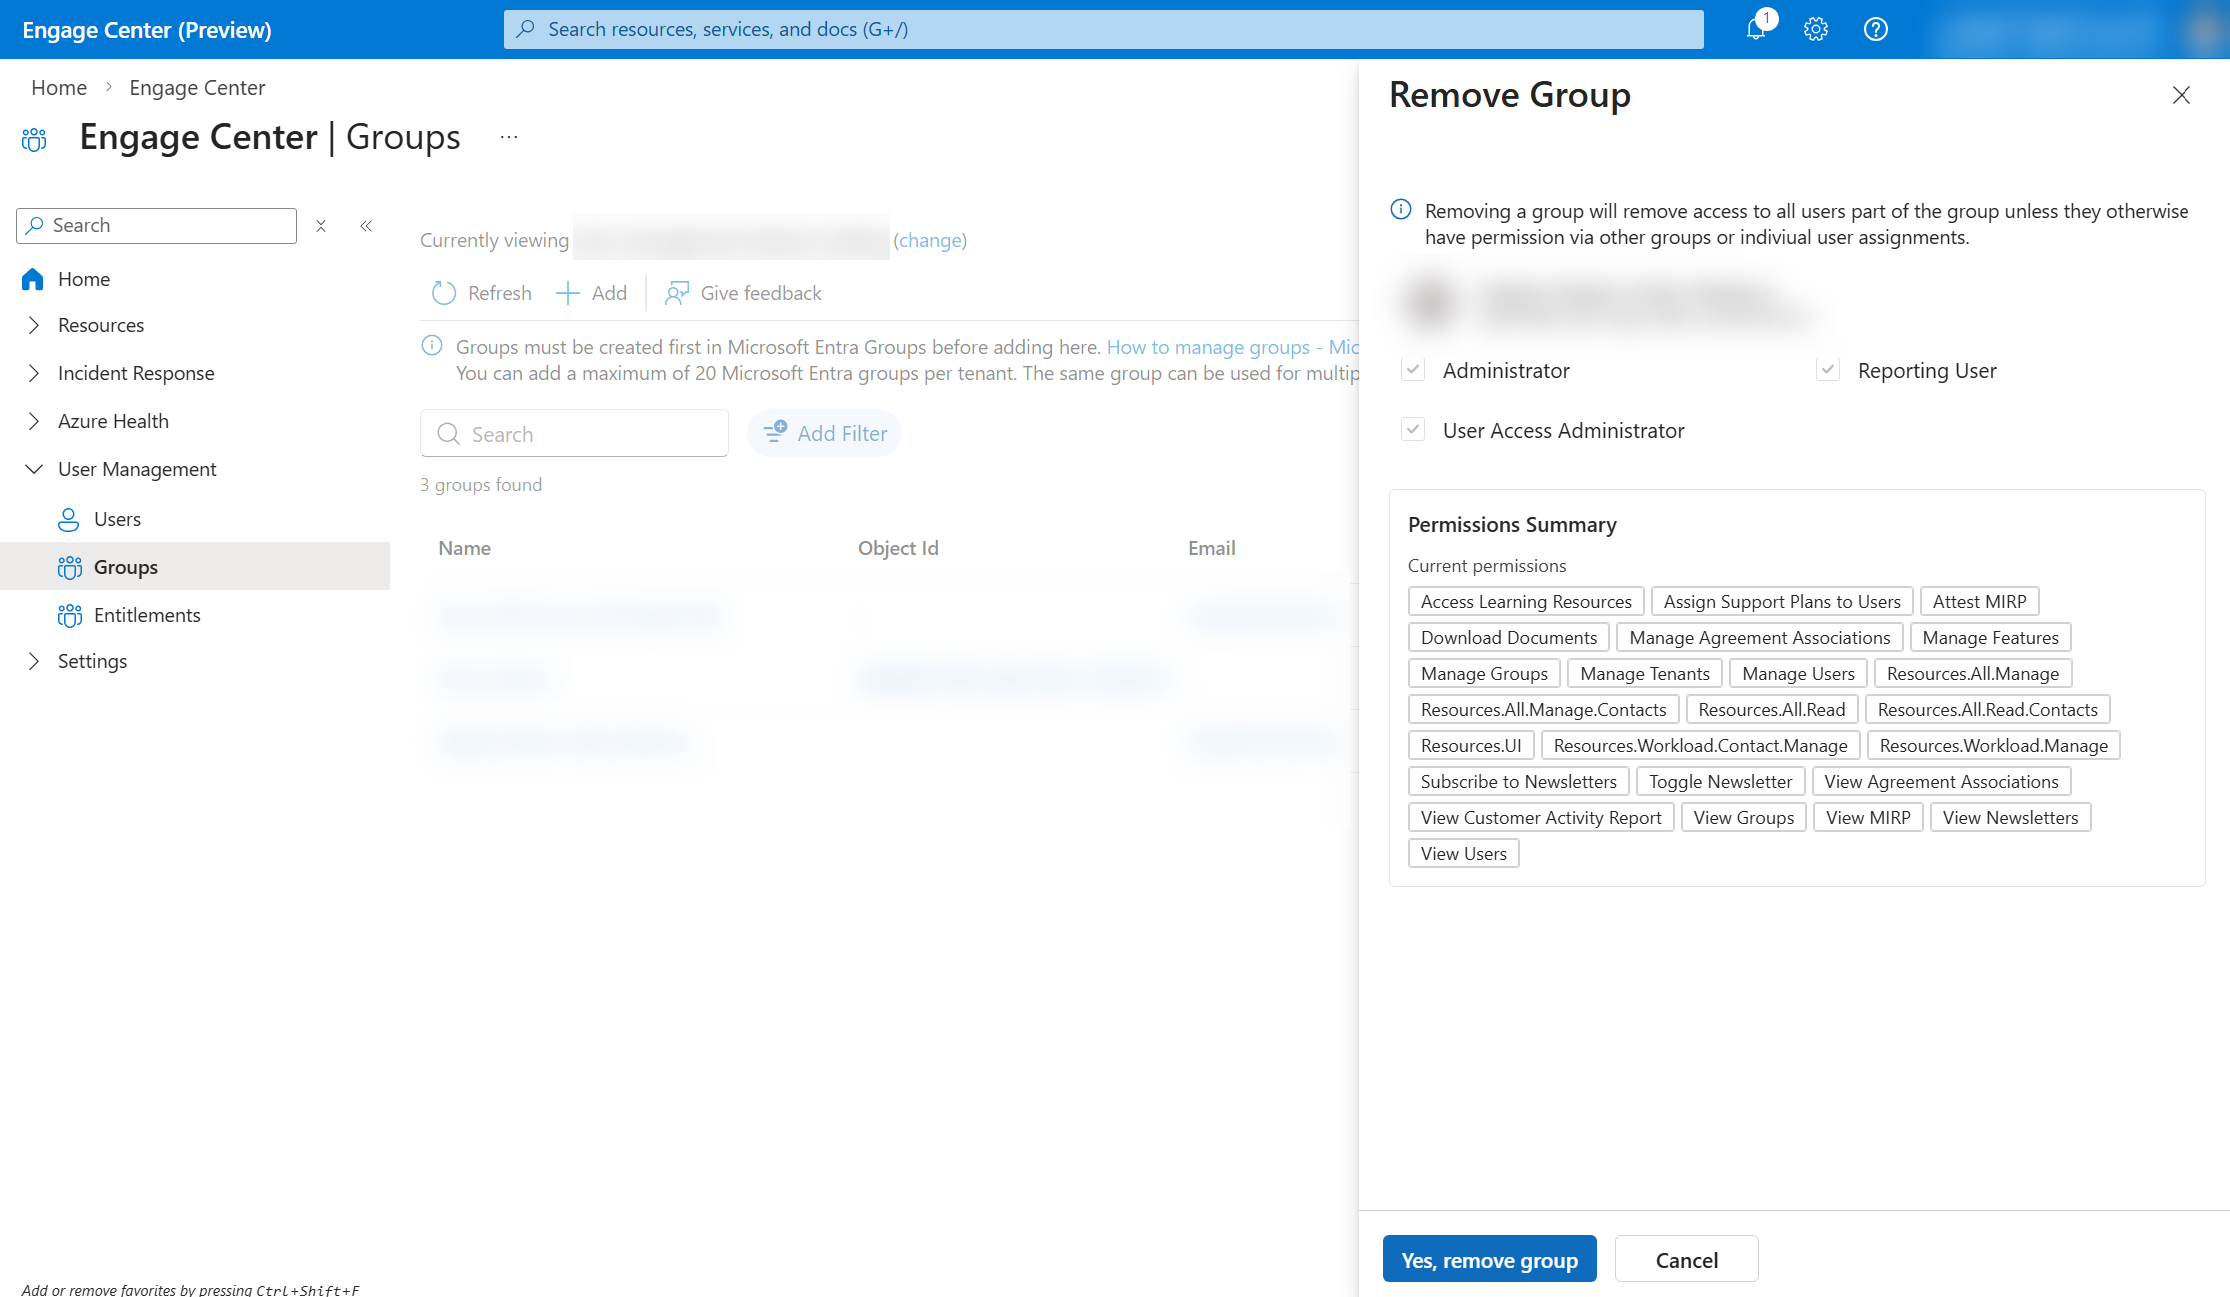2230x1297 pixels.
Task: Click the Manage Features permission tag
Action: (x=1990, y=637)
